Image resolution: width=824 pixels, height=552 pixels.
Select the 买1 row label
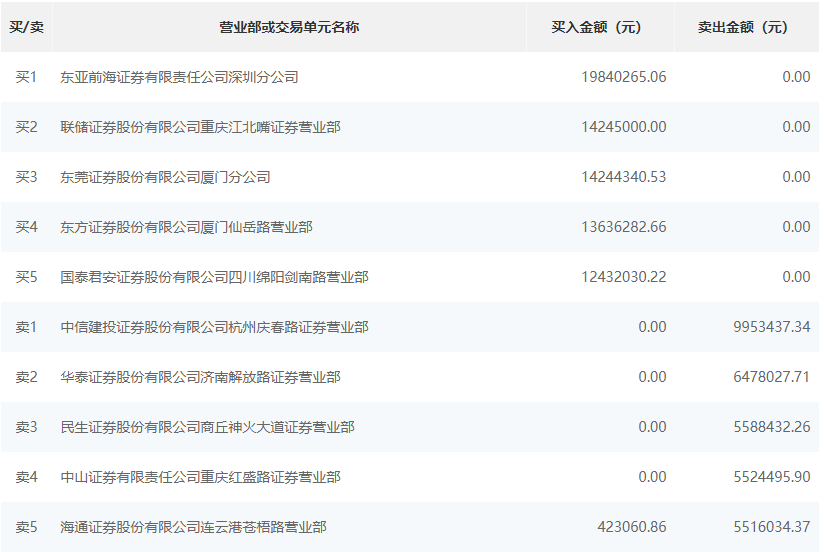(x=26, y=77)
